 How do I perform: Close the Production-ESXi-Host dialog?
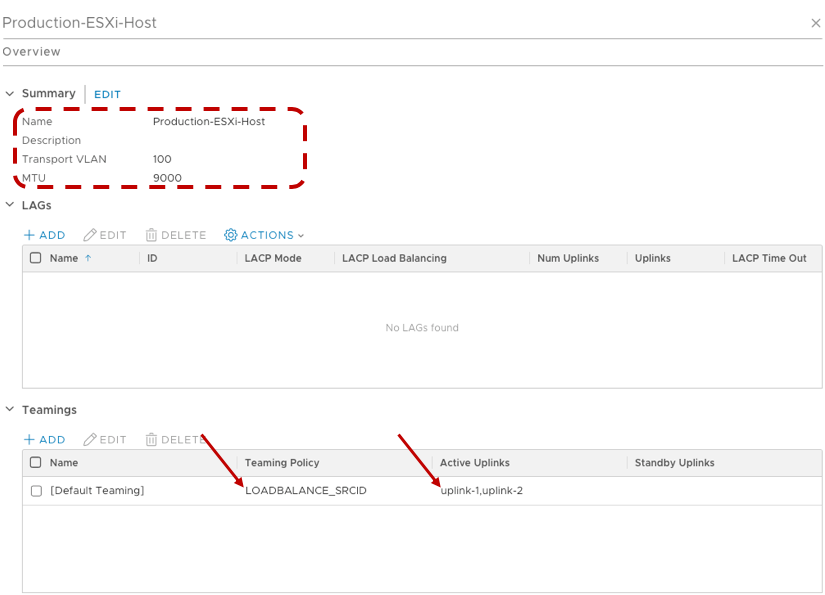[x=815, y=23]
